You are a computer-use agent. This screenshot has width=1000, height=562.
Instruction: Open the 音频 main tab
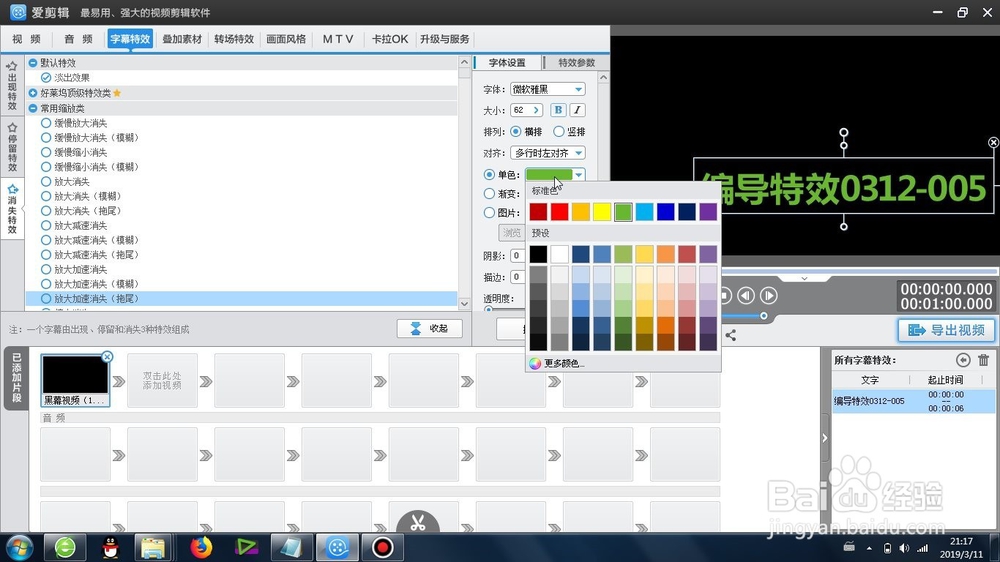pyautogui.click(x=78, y=39)
